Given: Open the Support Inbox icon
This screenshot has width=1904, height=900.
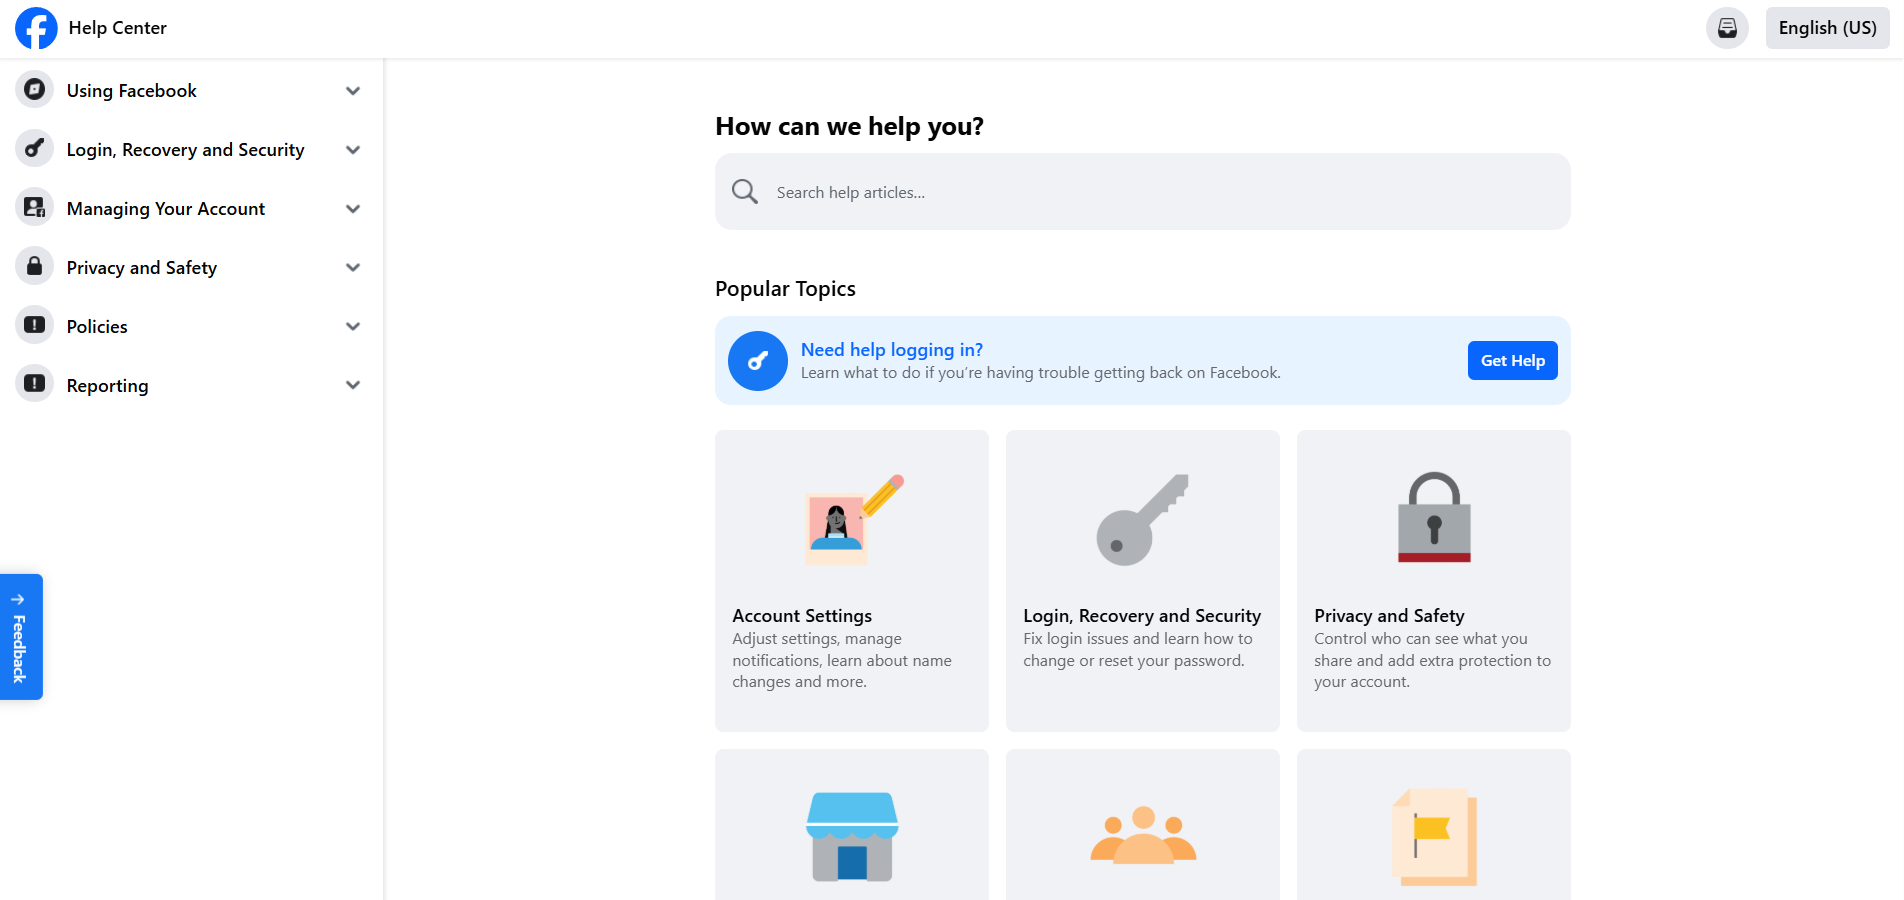Looking at the screenshot, I should 1727,28.
